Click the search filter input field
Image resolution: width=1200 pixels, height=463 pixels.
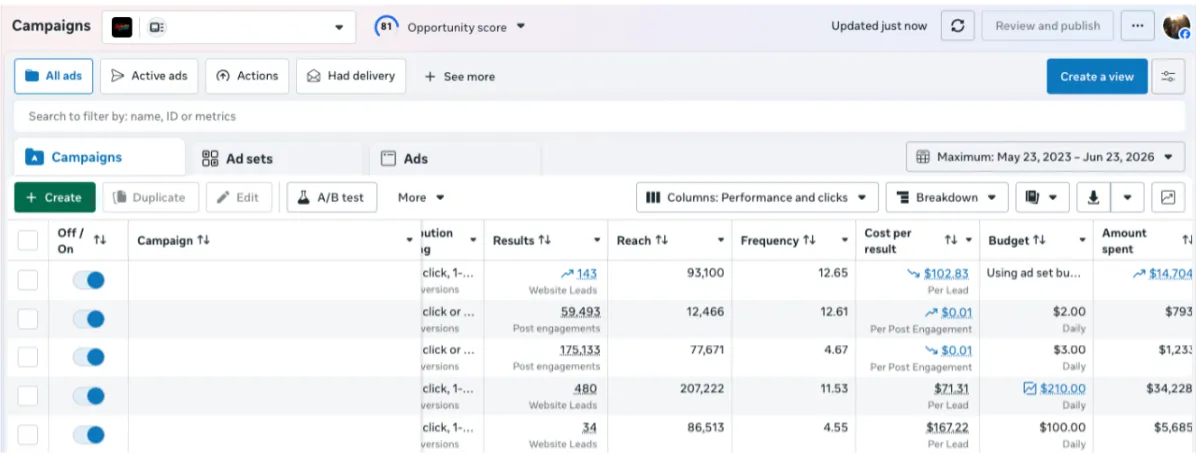tap(600, 116)
